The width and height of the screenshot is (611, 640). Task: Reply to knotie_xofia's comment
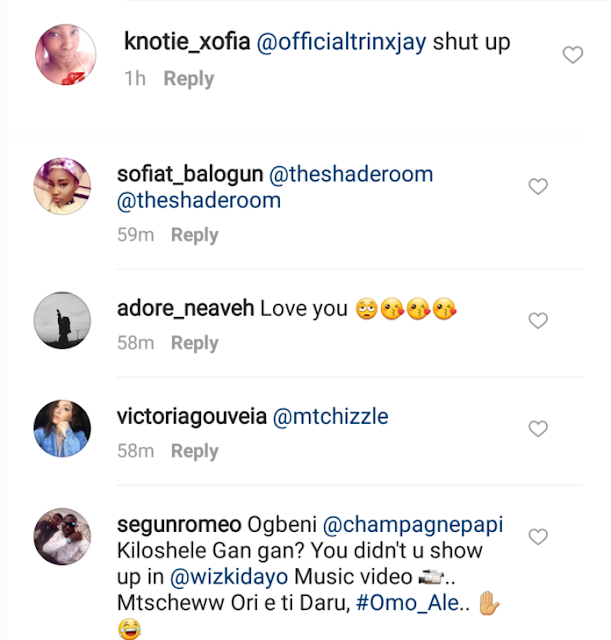click(189, 78)
